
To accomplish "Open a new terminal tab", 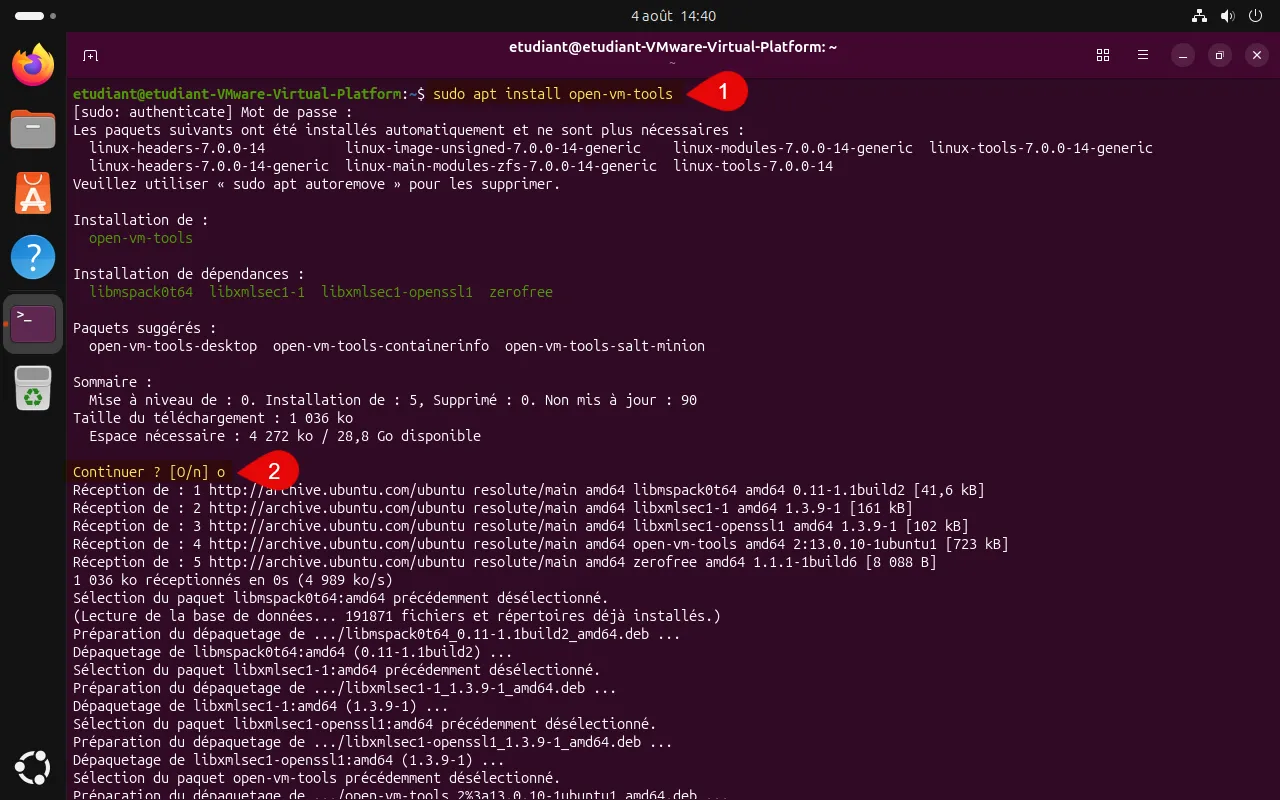I will (90, 55).
